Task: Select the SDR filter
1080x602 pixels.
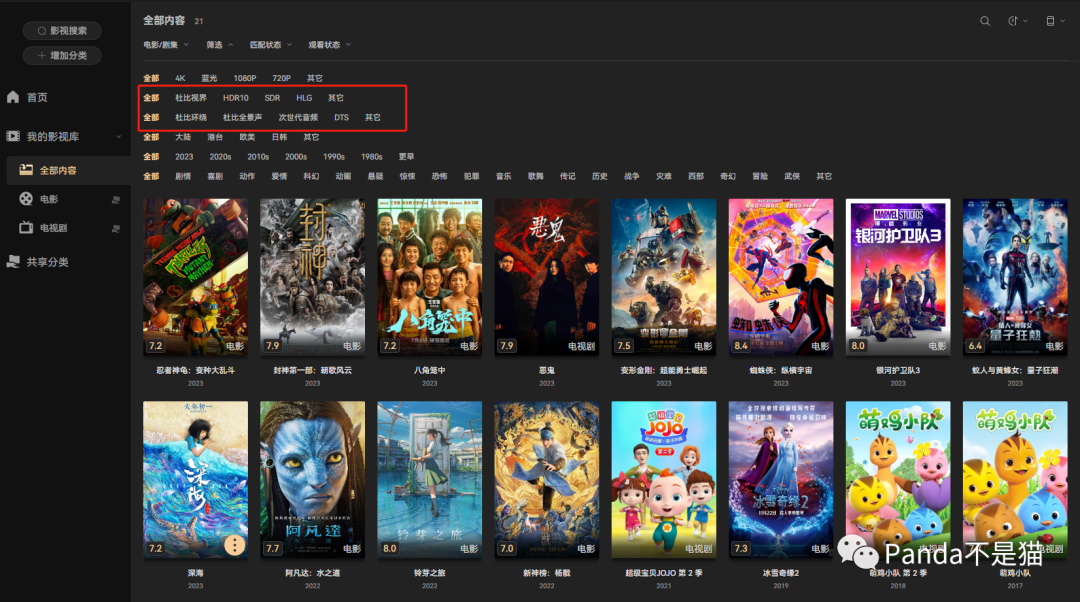Action: click(272, 98)
